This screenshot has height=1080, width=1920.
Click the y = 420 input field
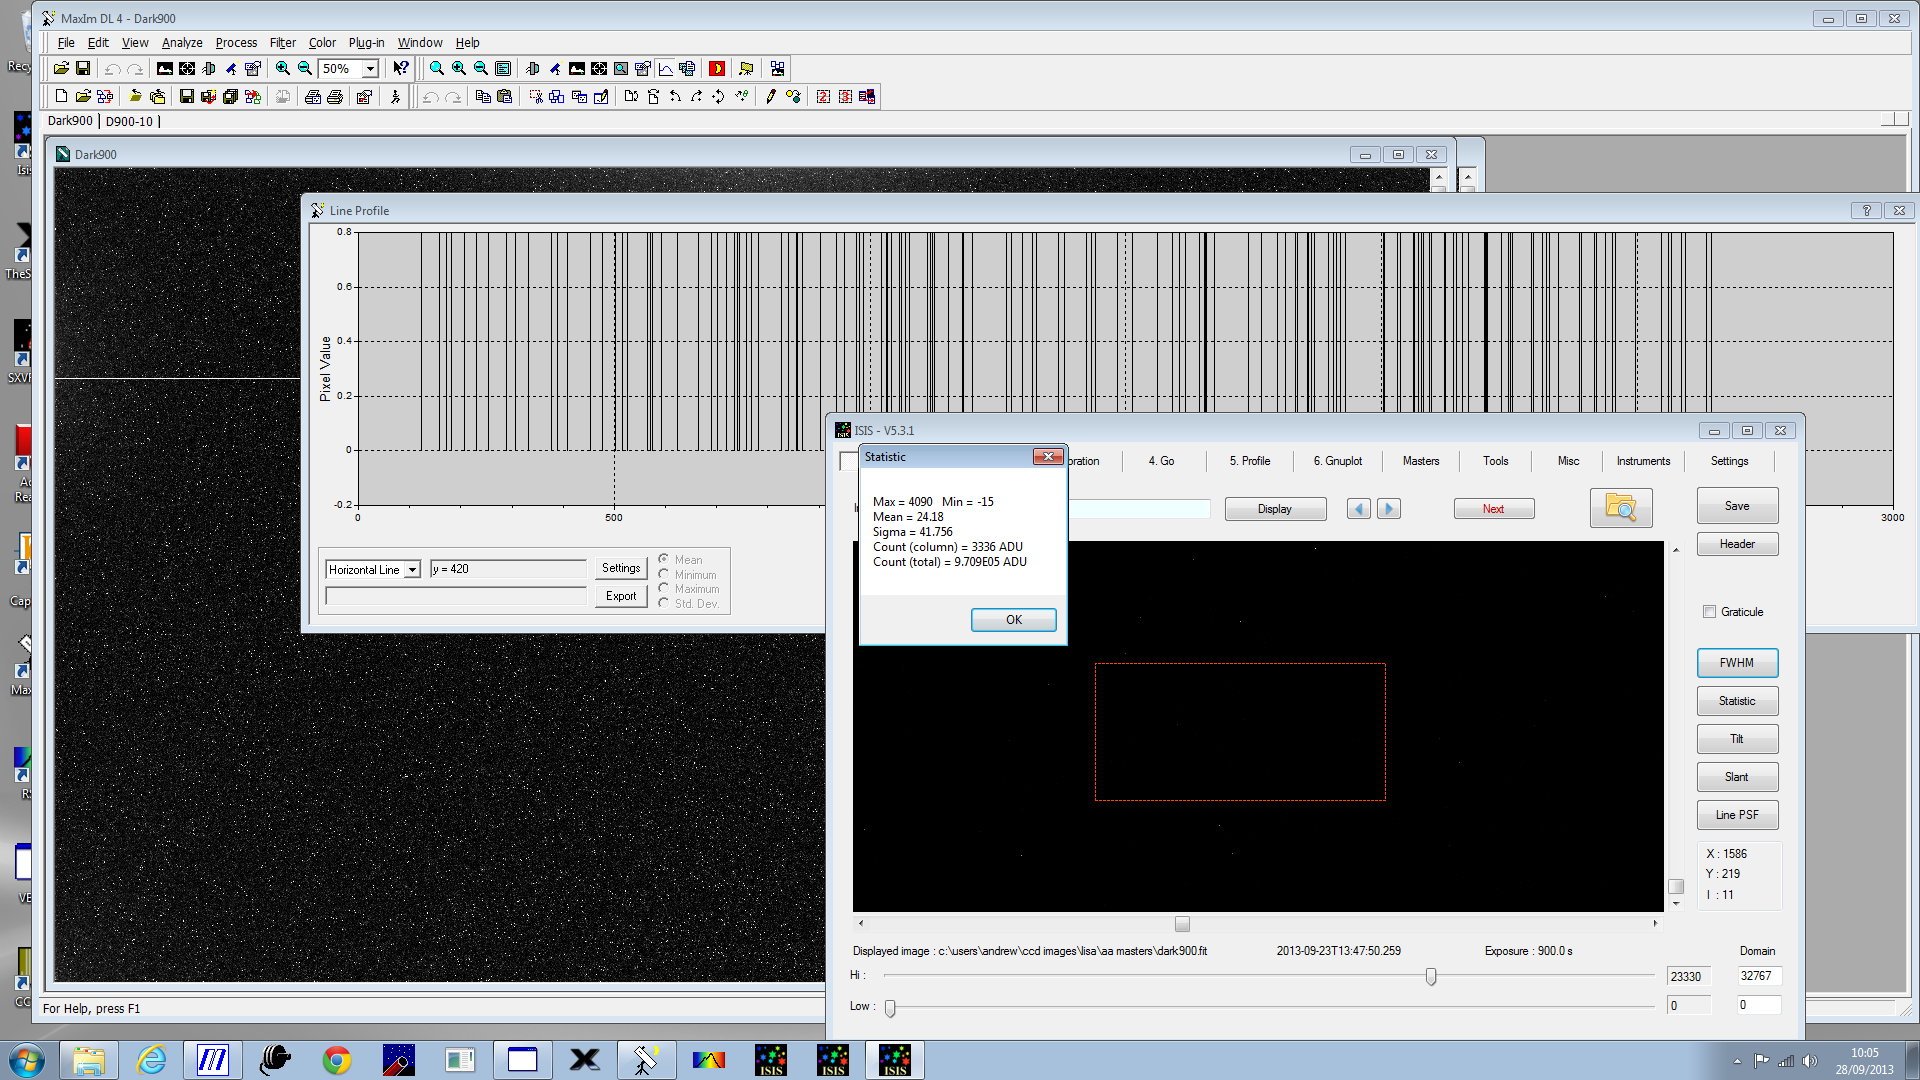(508, 569)
